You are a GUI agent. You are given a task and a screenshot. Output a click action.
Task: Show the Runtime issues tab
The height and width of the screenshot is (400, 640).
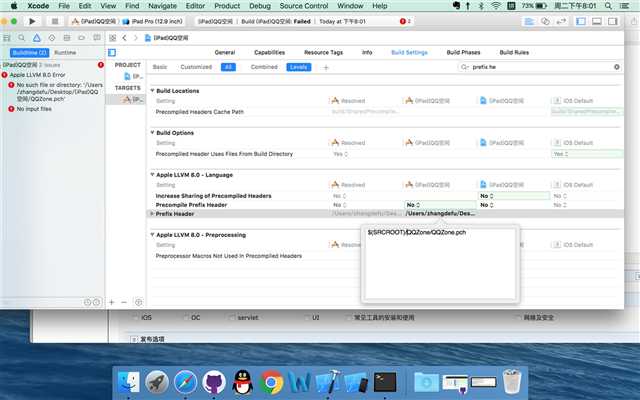click(x=65, y=53)
